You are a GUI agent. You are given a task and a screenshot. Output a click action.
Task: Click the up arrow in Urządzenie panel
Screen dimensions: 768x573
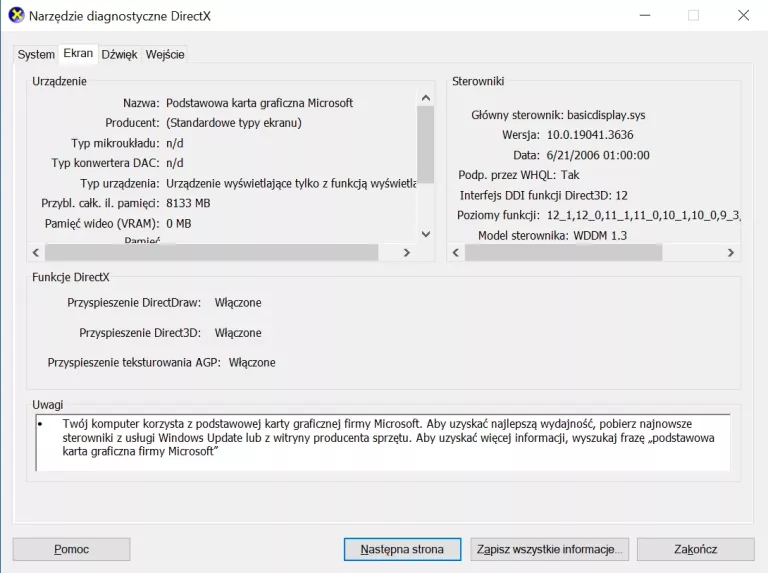(x=425, y=98)
